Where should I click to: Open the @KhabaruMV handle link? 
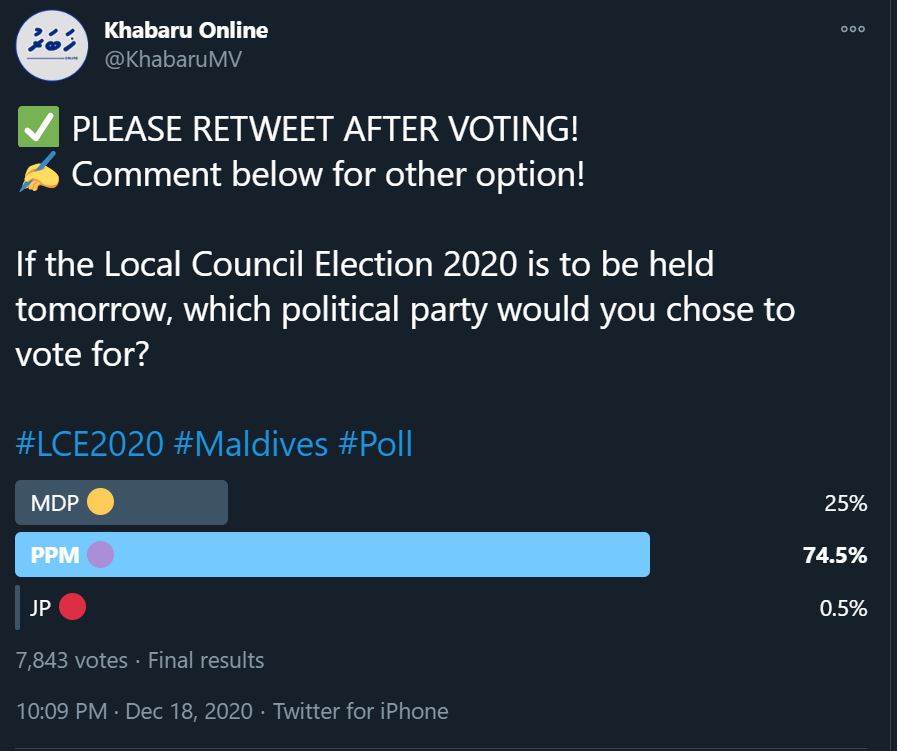click(x=173, y=60)
